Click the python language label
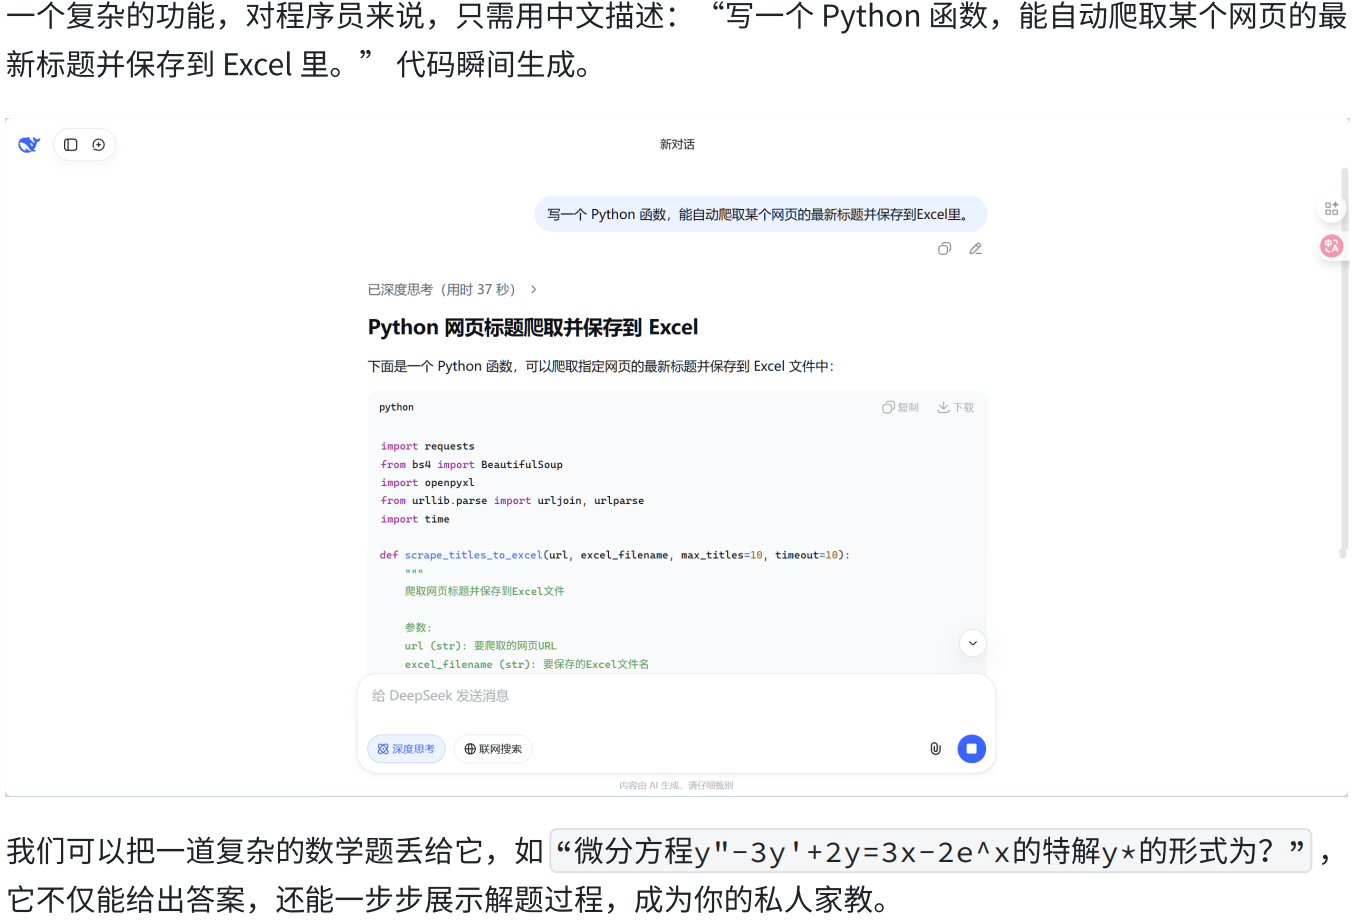The height and width of the screenshot is (921, 1353). 396,407
